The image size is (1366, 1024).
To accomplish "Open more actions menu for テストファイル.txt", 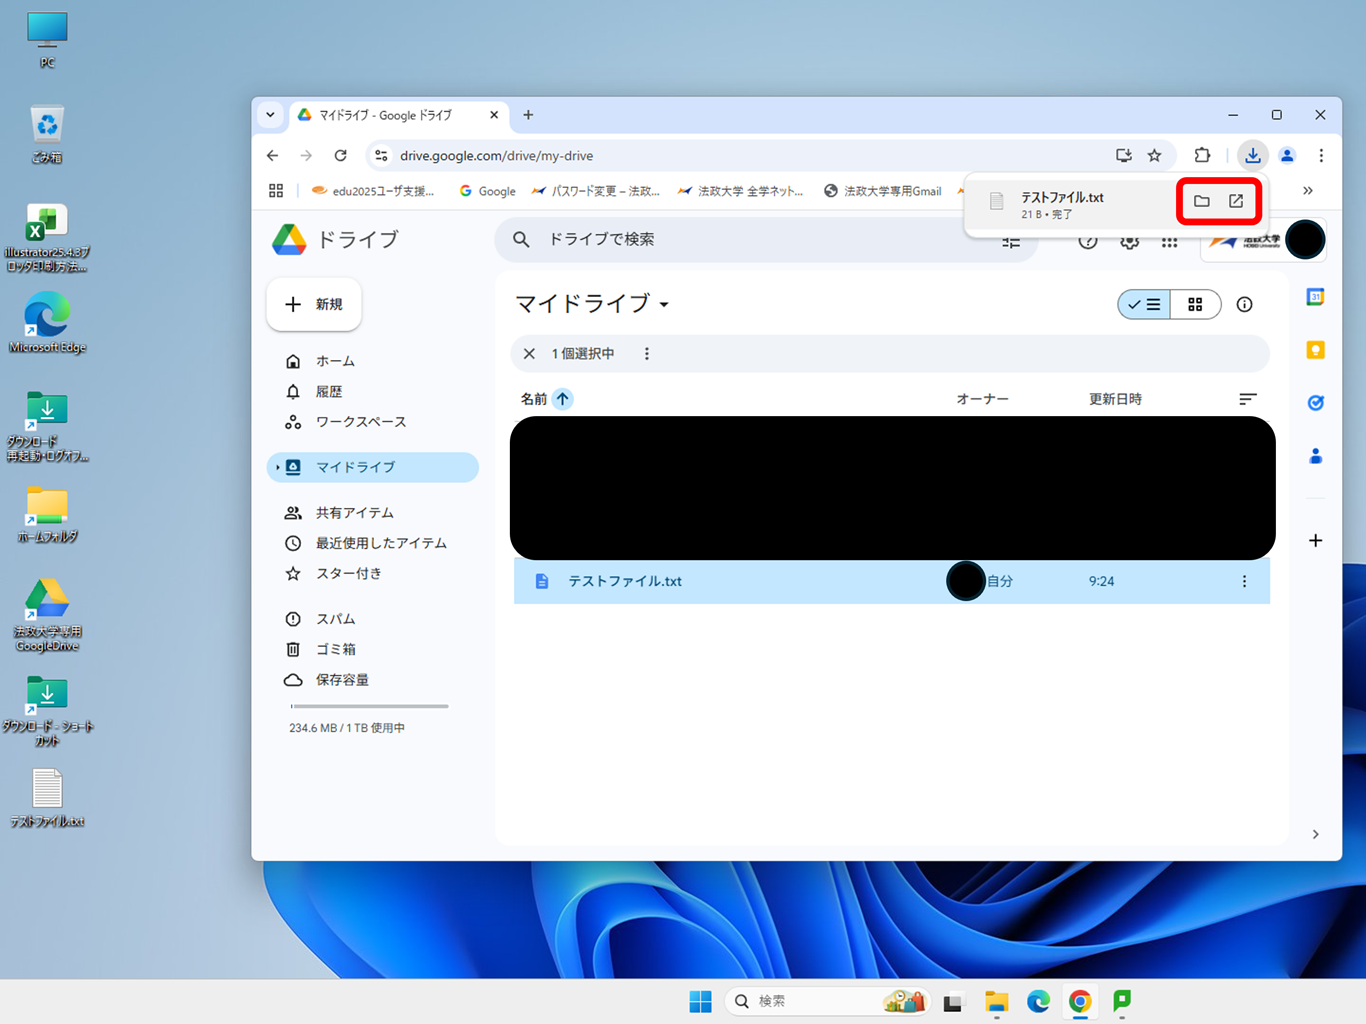I will click(1244, 581).
